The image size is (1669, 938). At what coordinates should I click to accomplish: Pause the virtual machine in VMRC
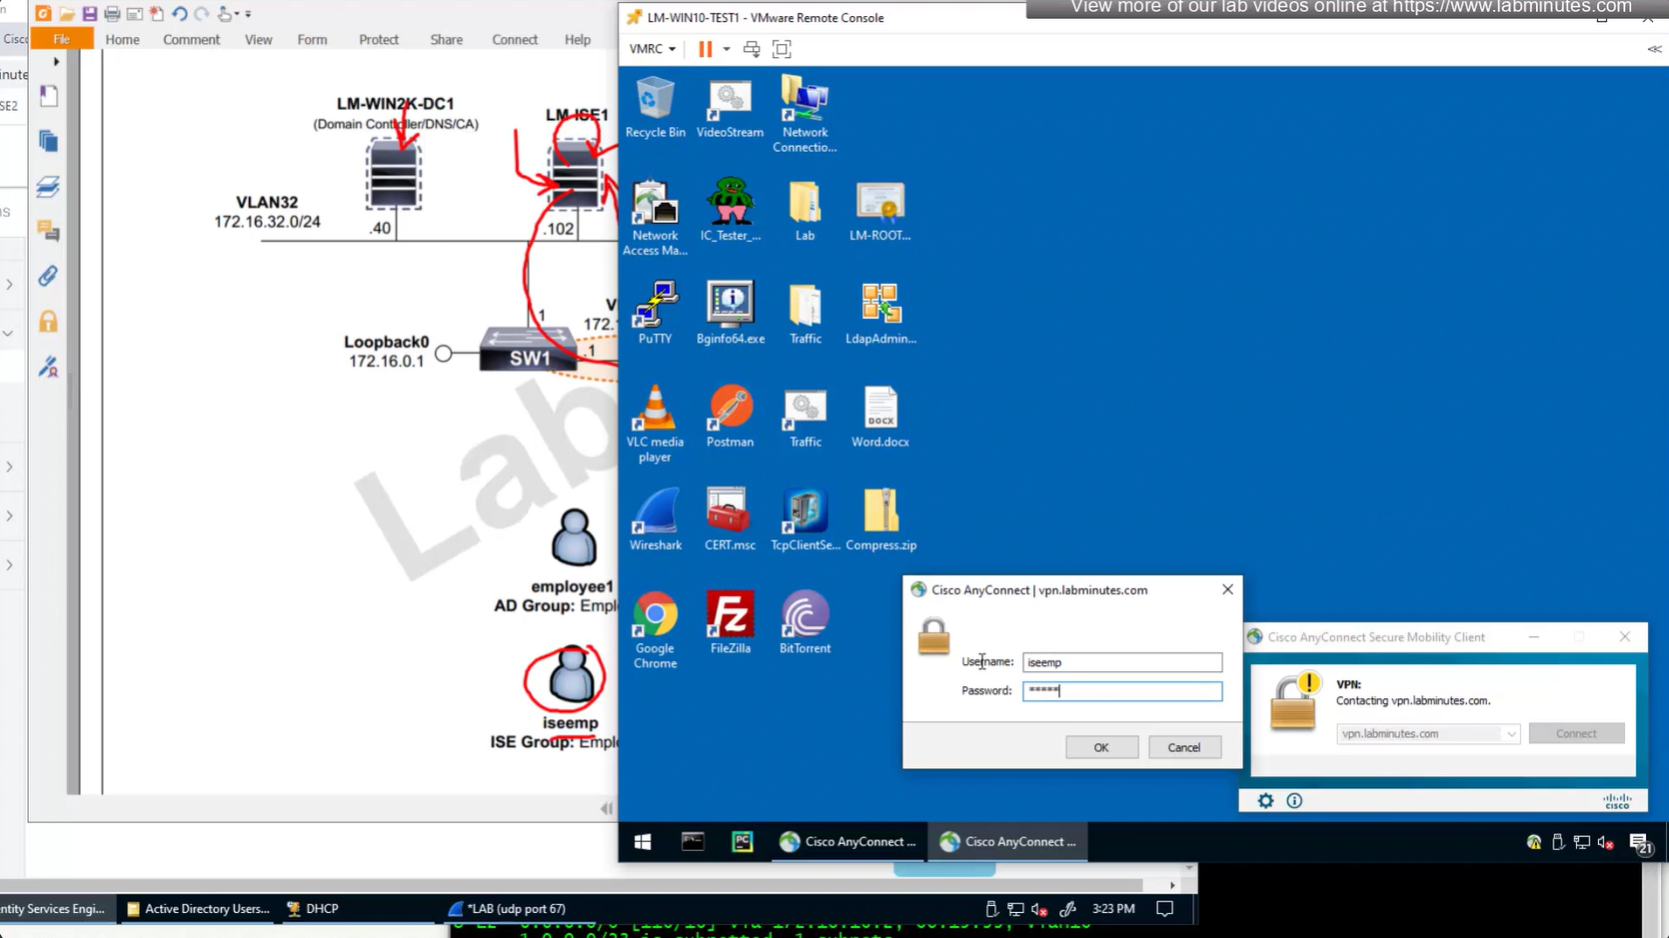[x=705, y=49]
